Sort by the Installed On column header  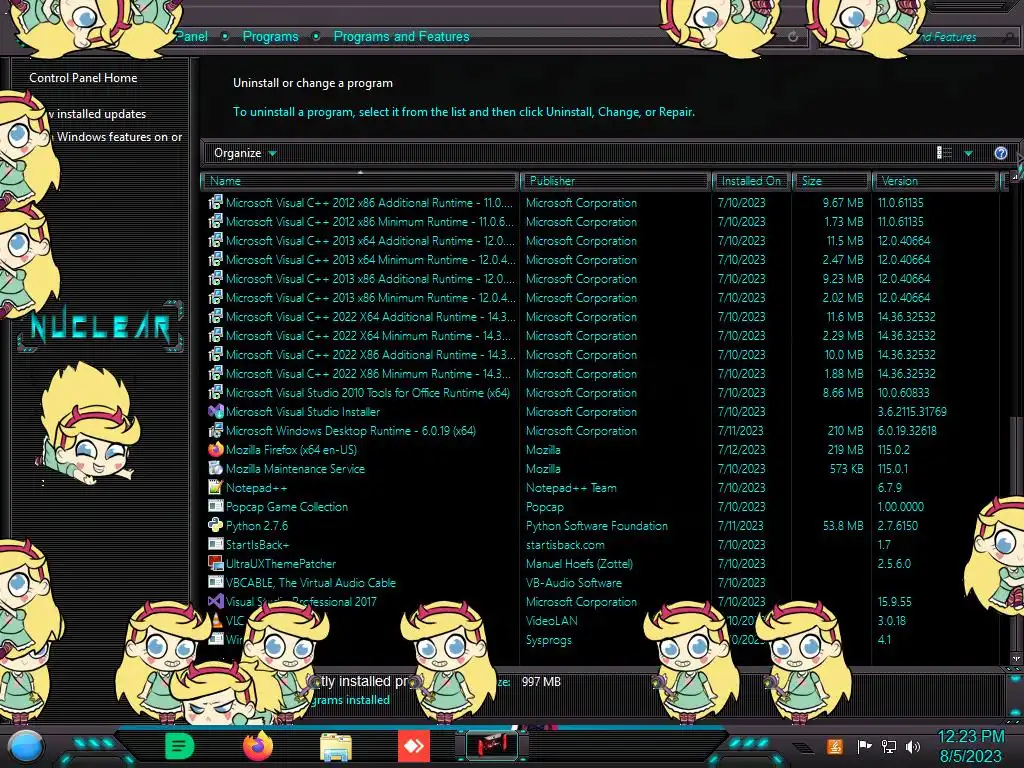(x=751, y=181)
